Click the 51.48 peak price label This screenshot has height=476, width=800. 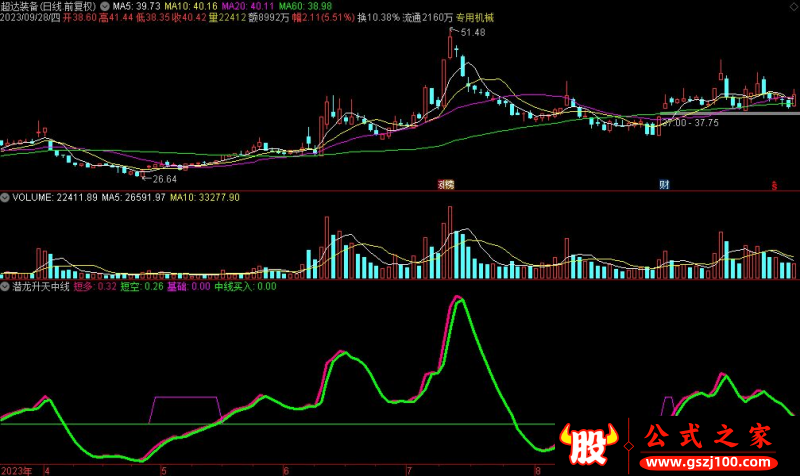tap(472, 33)
